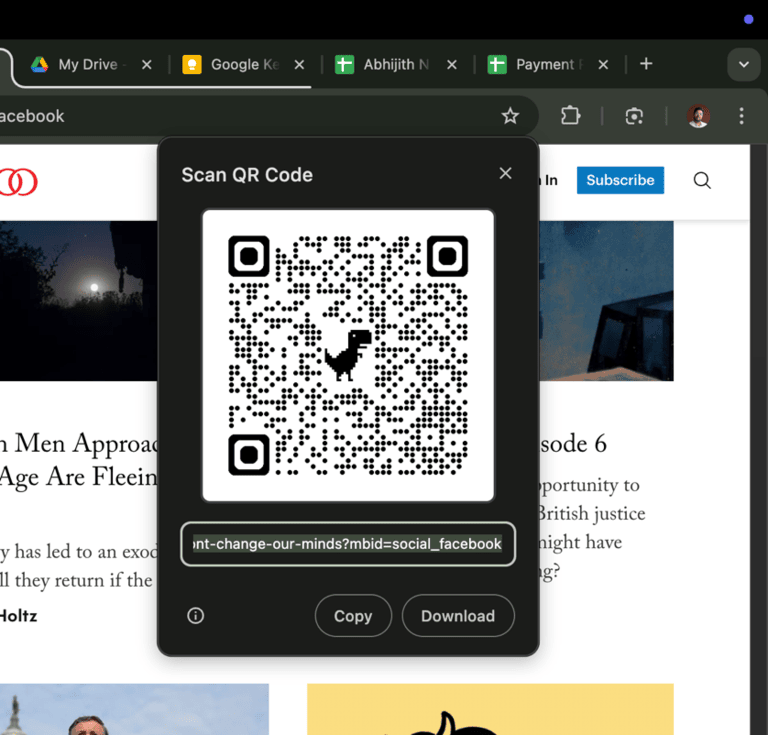The height and width of the screenshot is (735, 768).
Task: Click the QR code image
Action: pos(348,356)
